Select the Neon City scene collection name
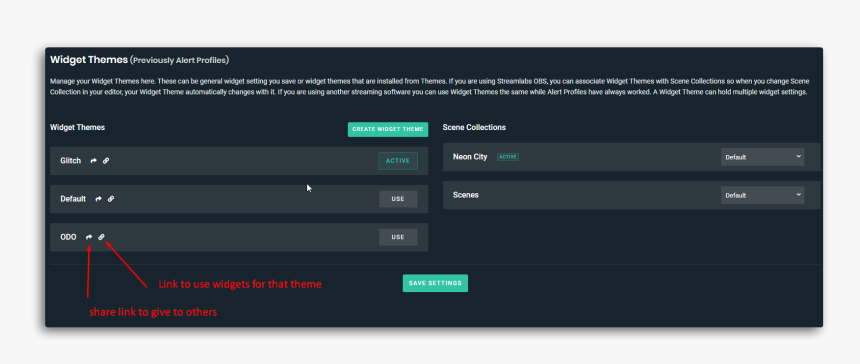 pyautogui.click(x=470, y=157)
